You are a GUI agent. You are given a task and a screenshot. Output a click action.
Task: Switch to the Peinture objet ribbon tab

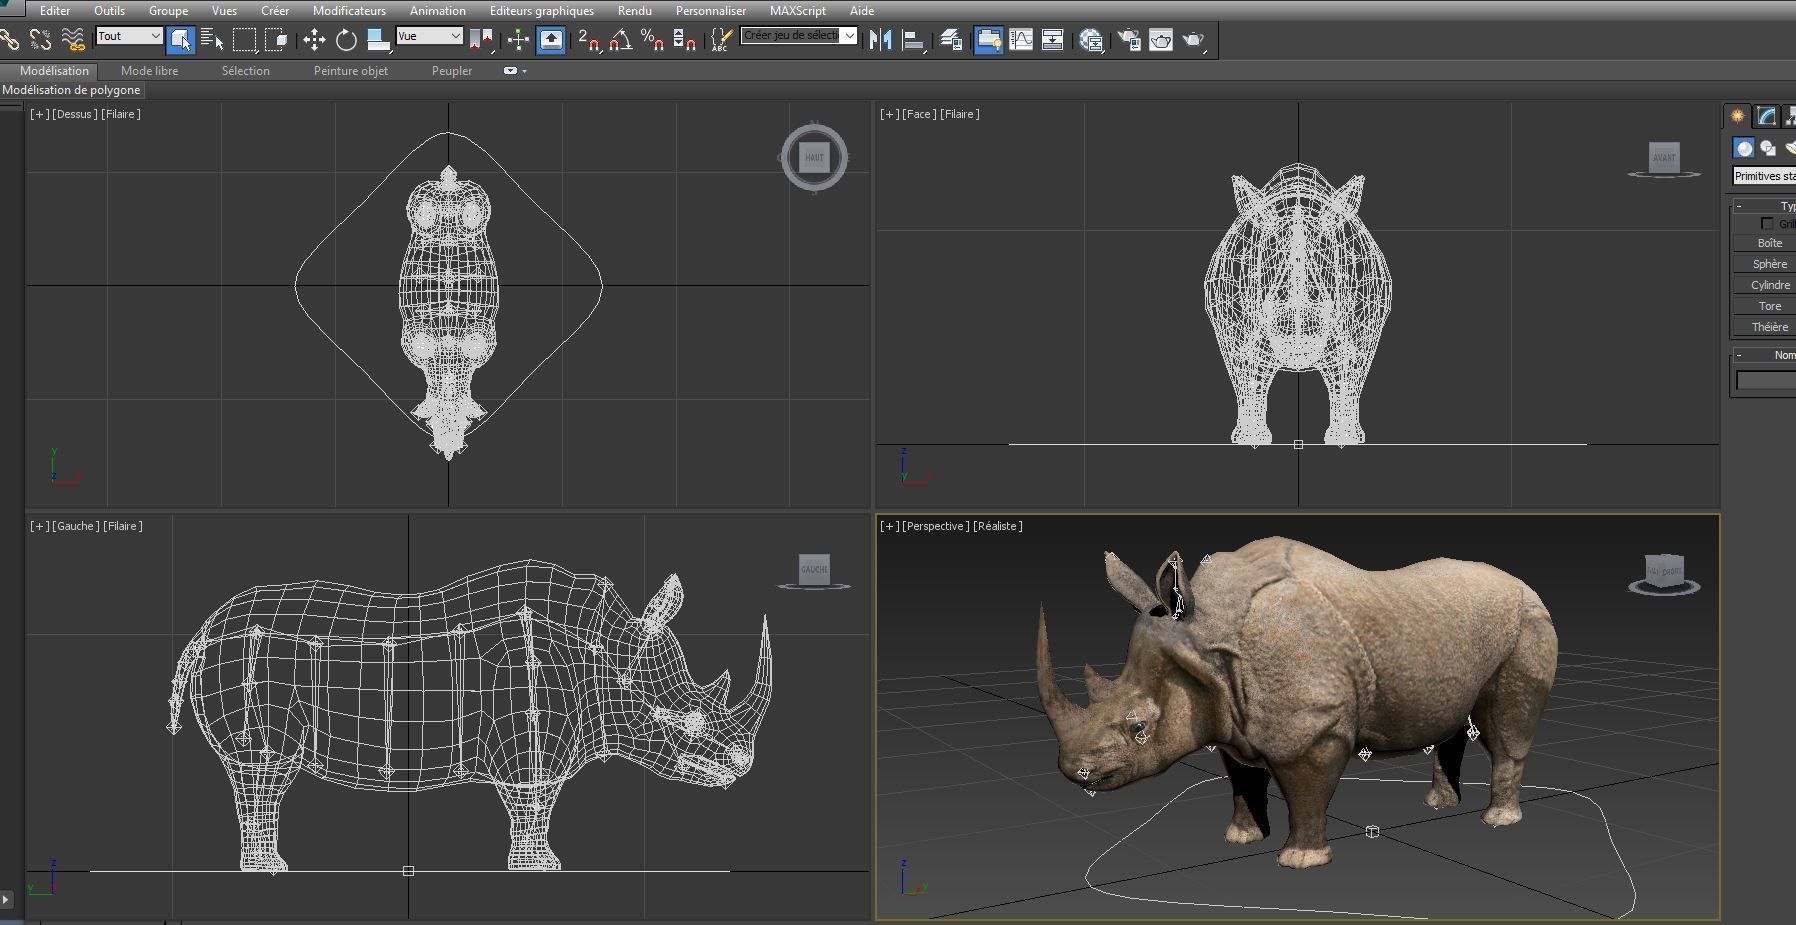(x=351, y=71)
